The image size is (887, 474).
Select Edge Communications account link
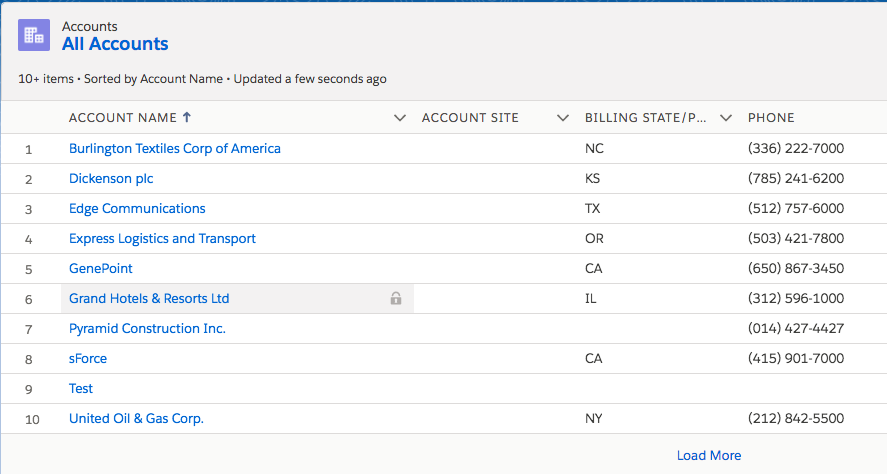tap(137, 208)
